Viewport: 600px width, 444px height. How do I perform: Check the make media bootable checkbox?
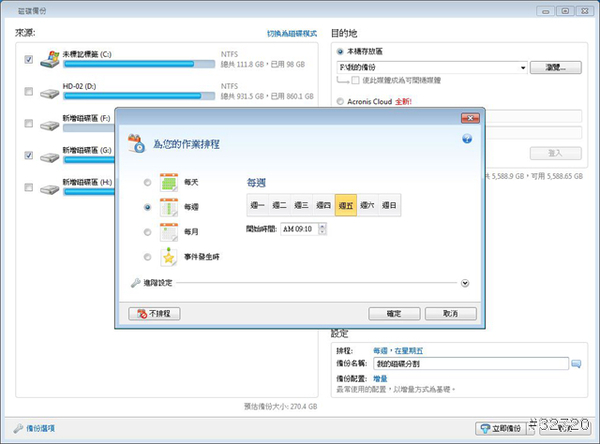(355, 80)
